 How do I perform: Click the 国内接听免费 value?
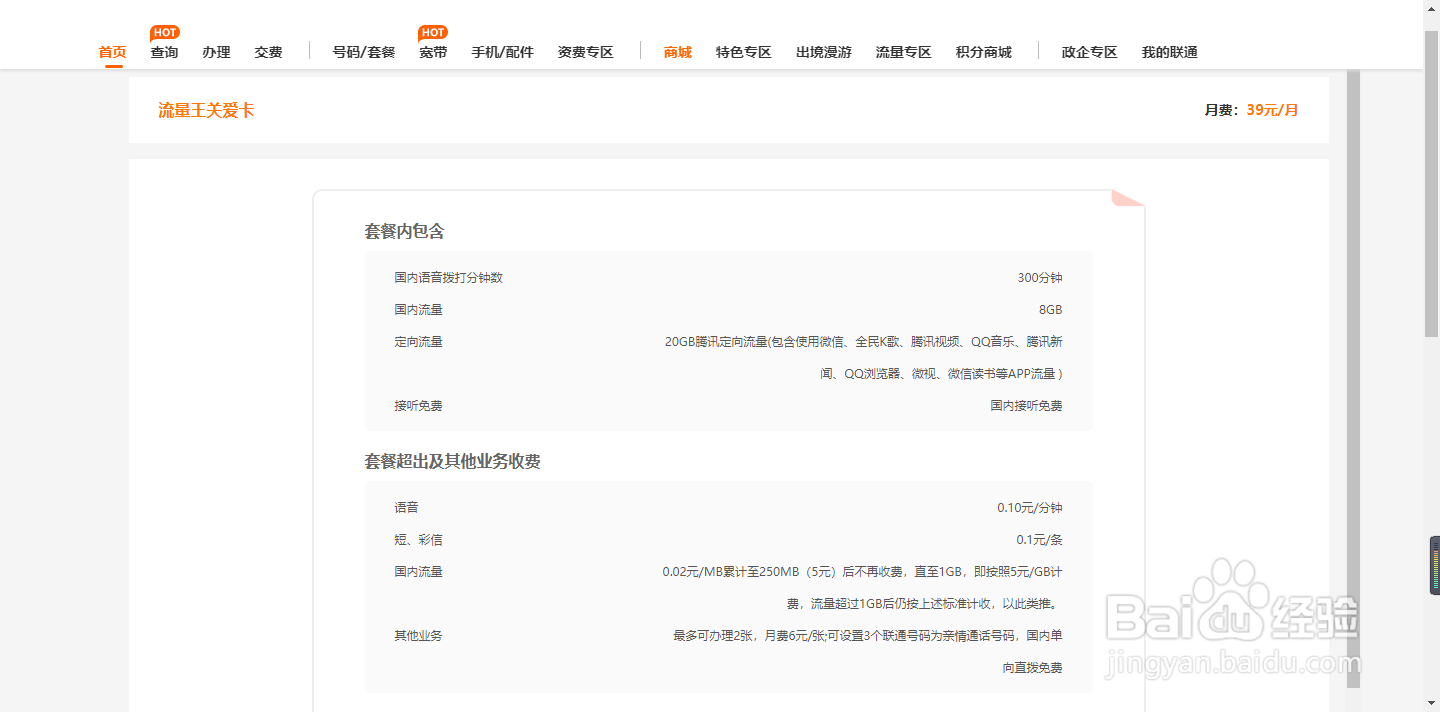[x=1027, y=406]
